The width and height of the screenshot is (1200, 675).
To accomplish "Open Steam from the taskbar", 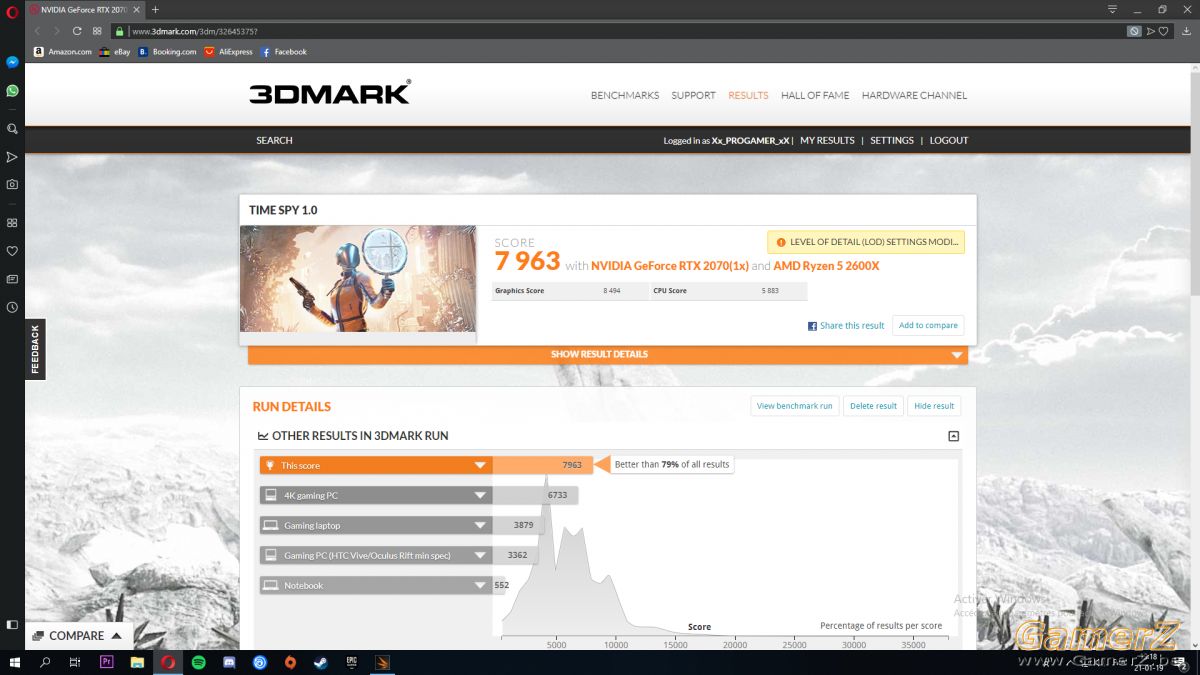I will pos(320,662).
